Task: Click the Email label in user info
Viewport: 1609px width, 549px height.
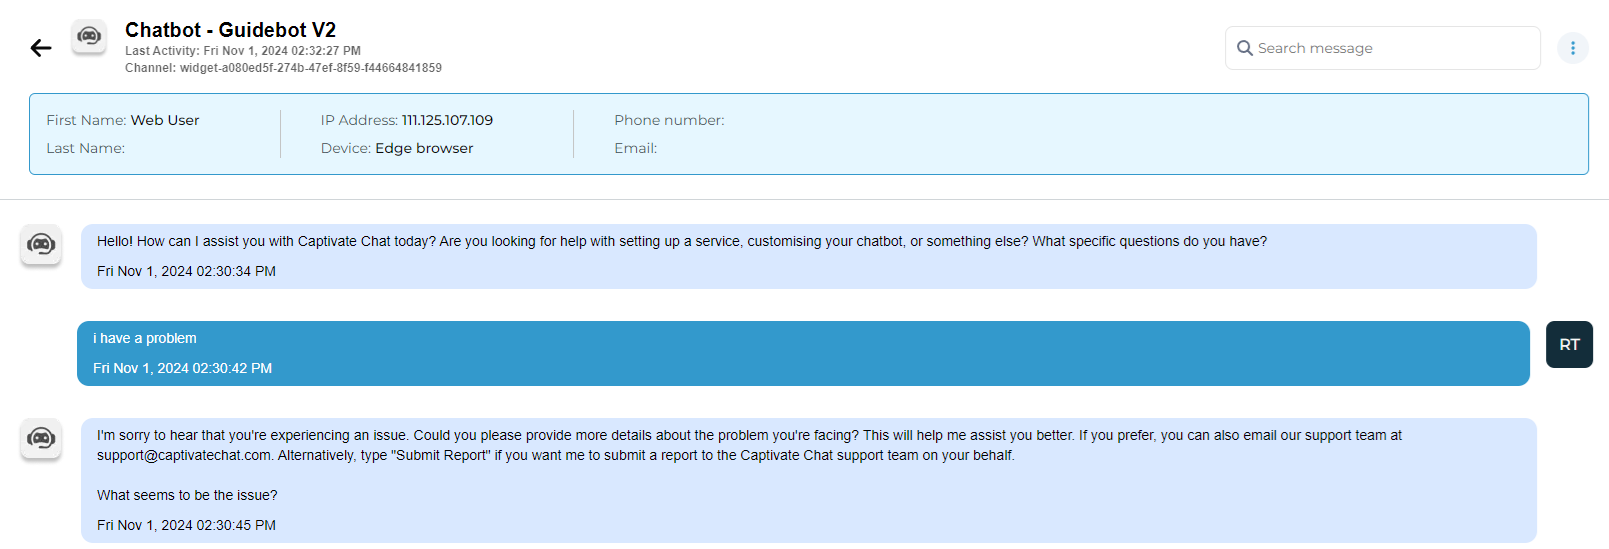Action: 635,148
